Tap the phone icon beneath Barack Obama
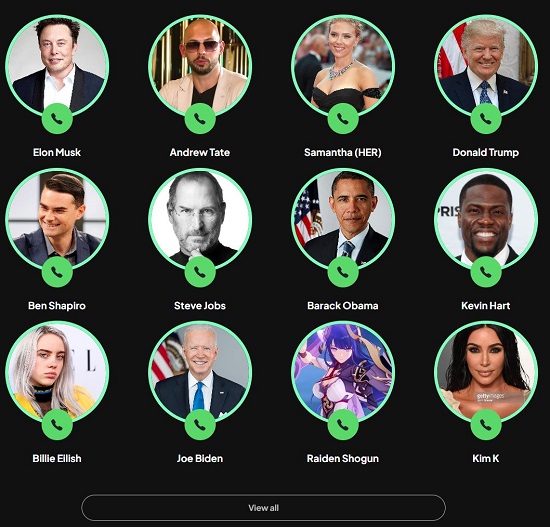550x527 pixels. 343,272
